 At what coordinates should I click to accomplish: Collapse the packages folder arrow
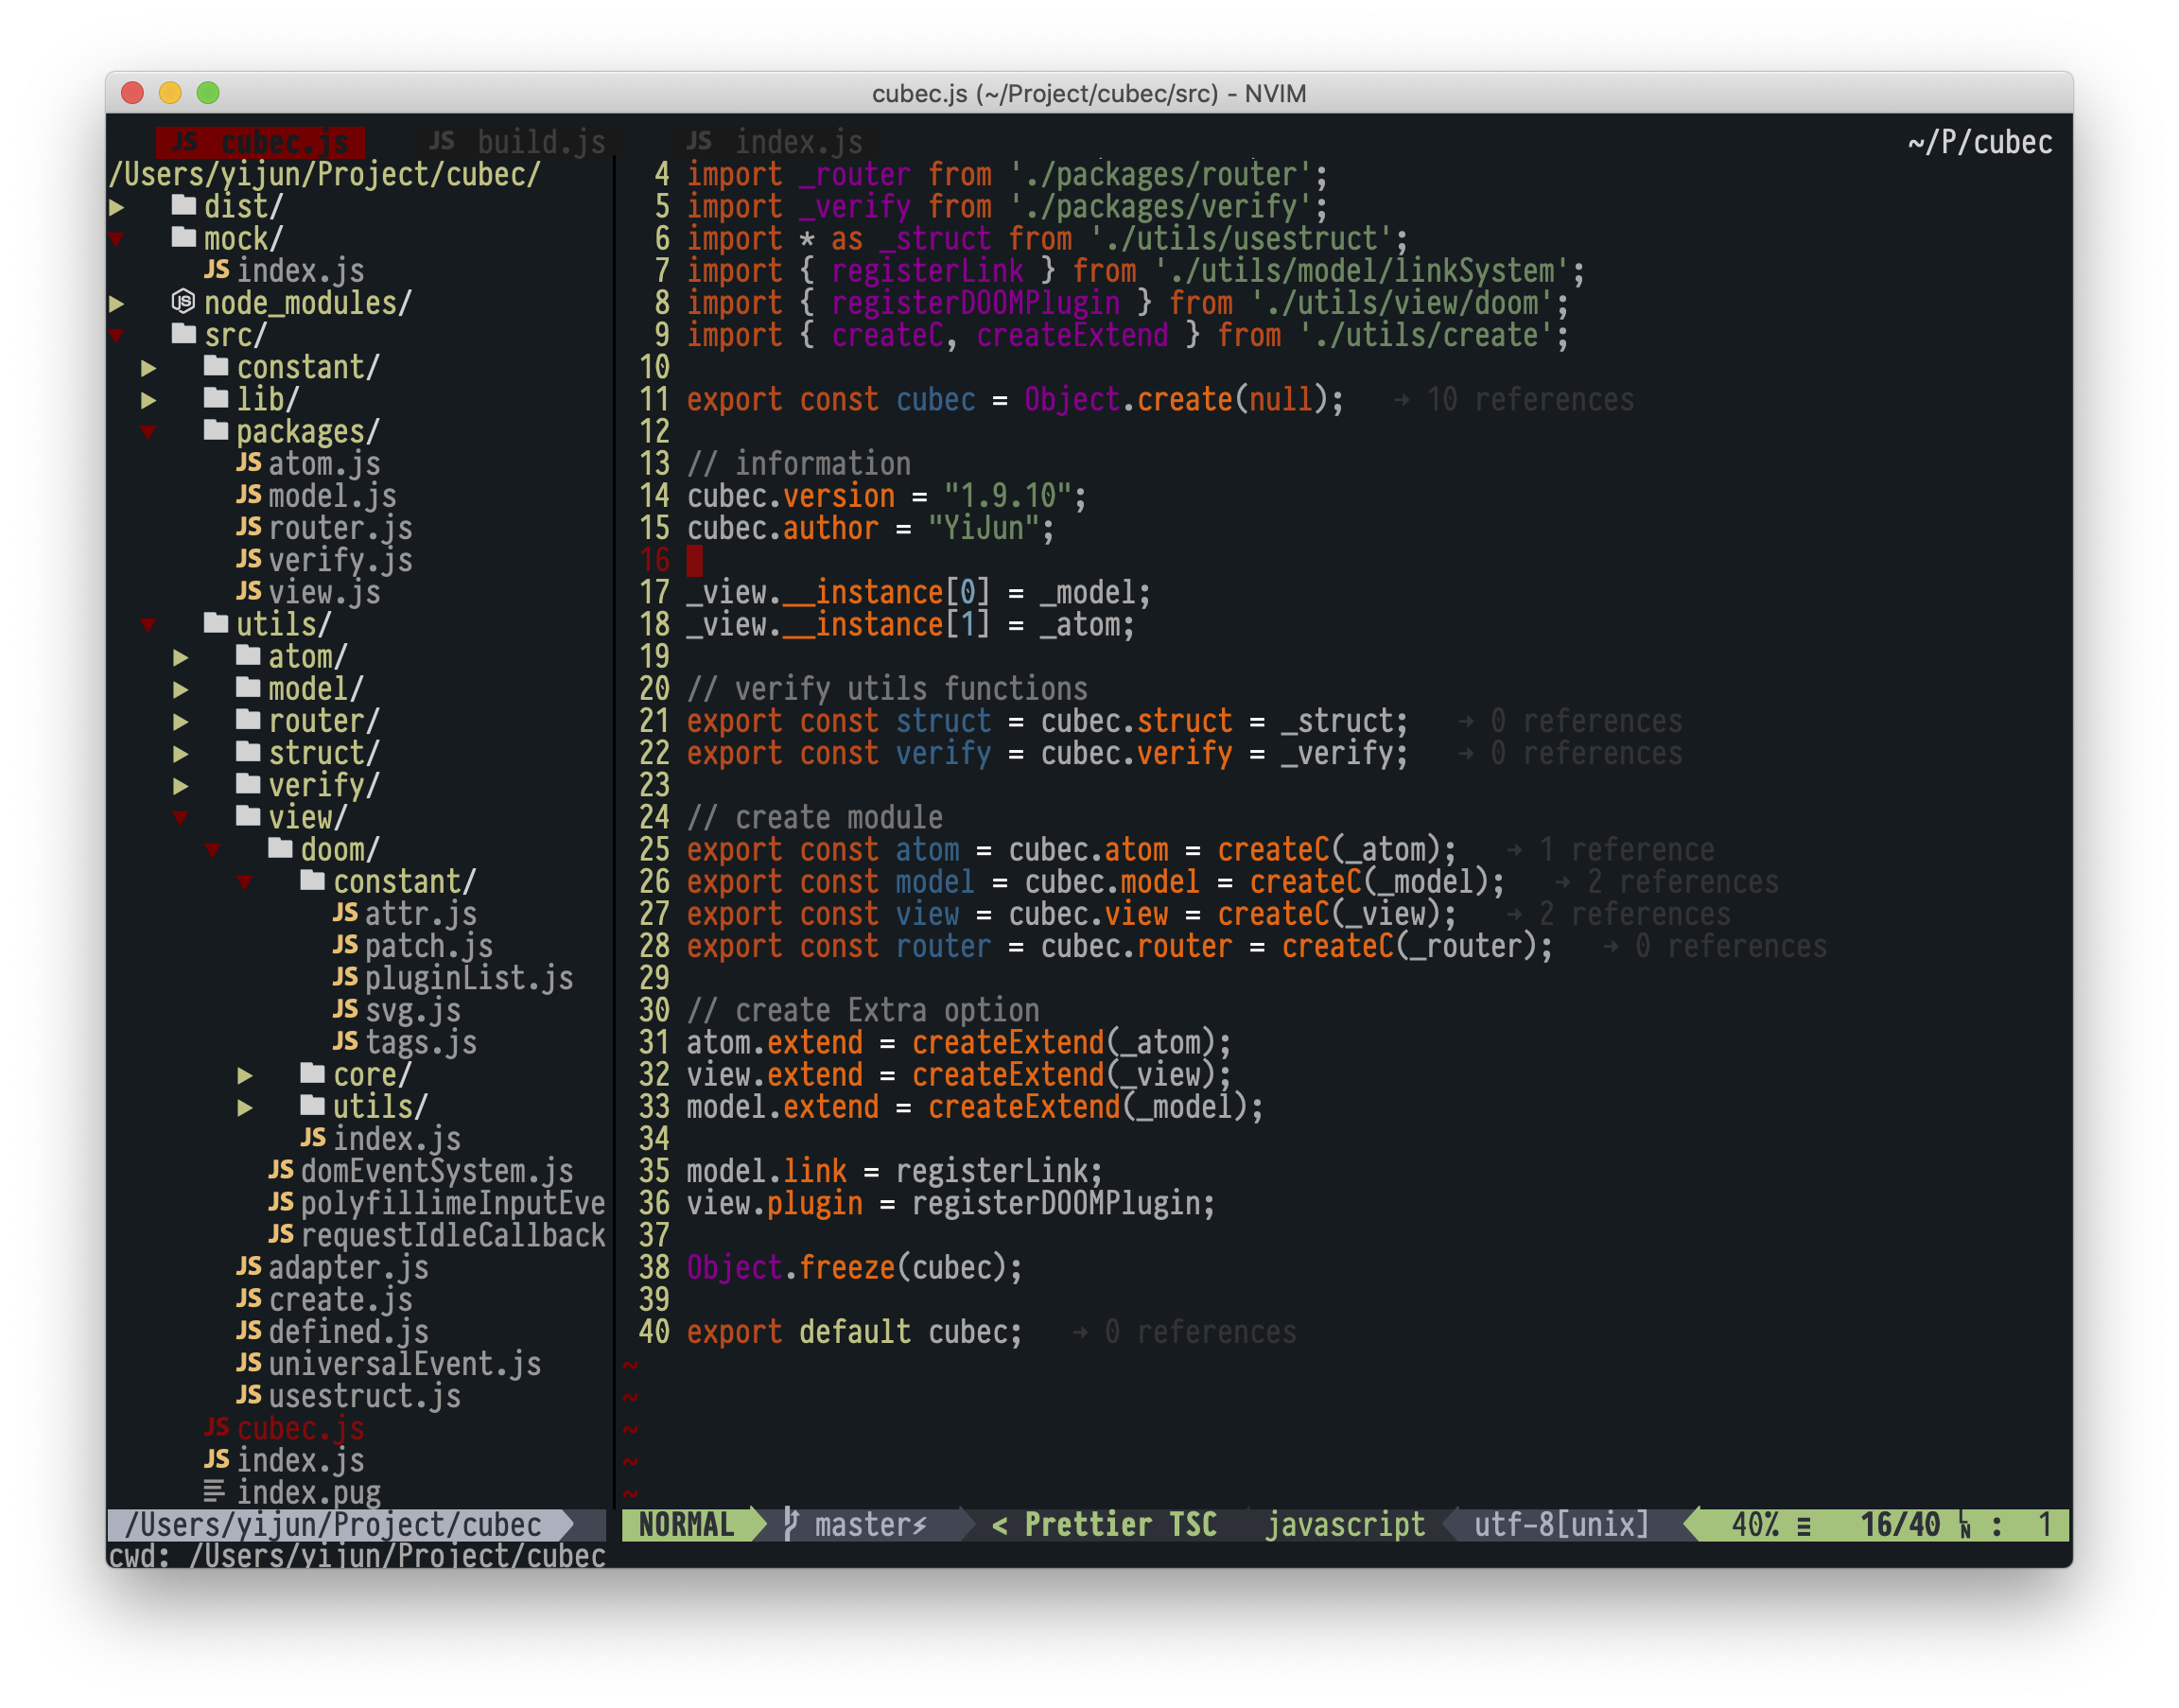pyautogui.click(x=149, y=432)
